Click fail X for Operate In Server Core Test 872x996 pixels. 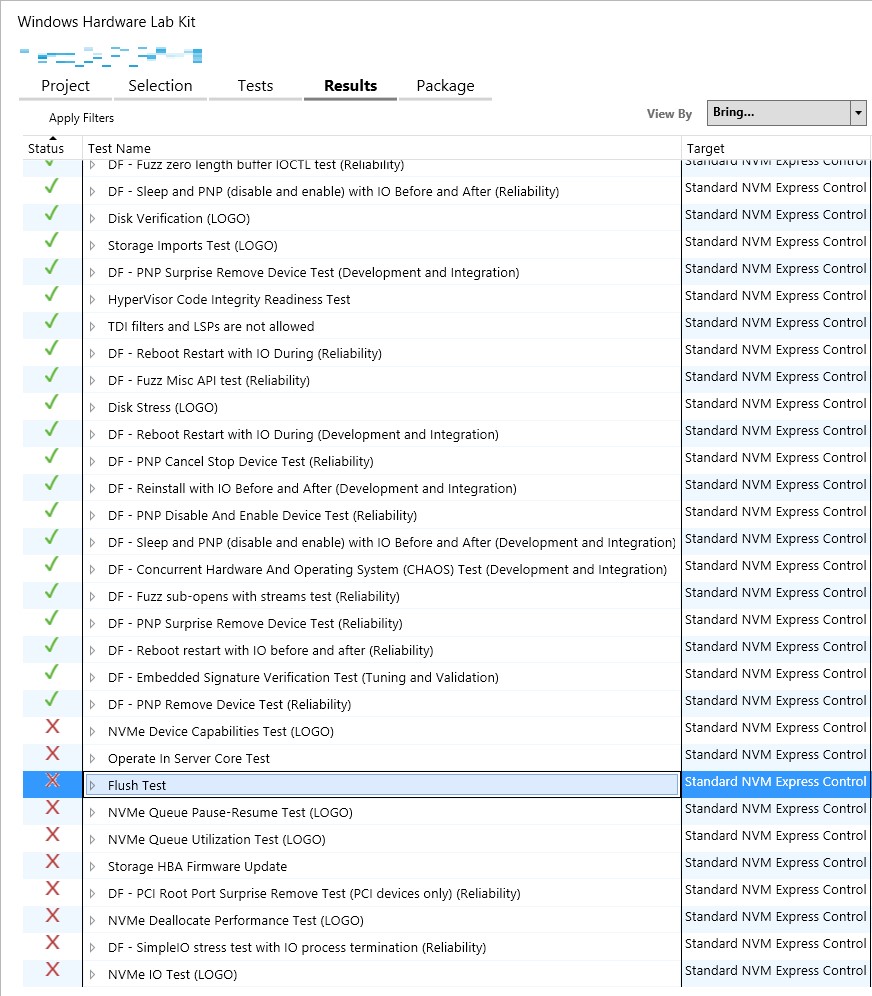click(53, 753)
